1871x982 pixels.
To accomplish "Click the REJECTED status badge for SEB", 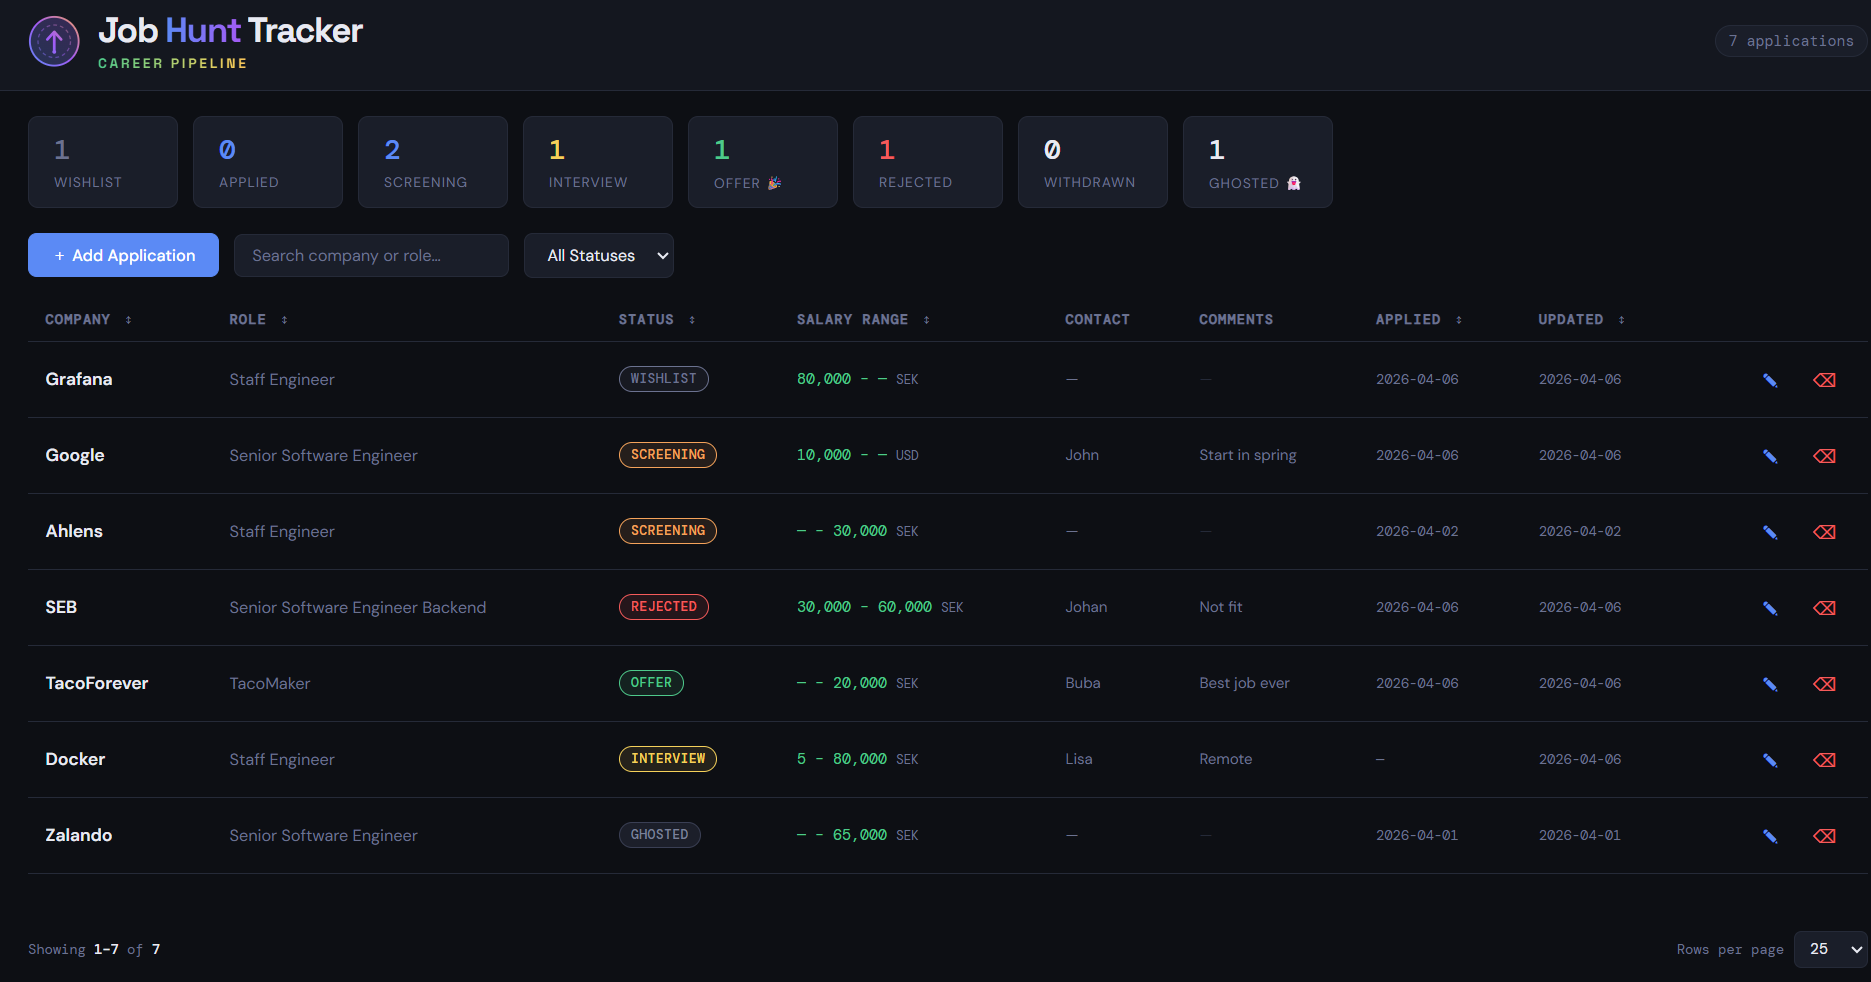I will click(x=663, y=607).
